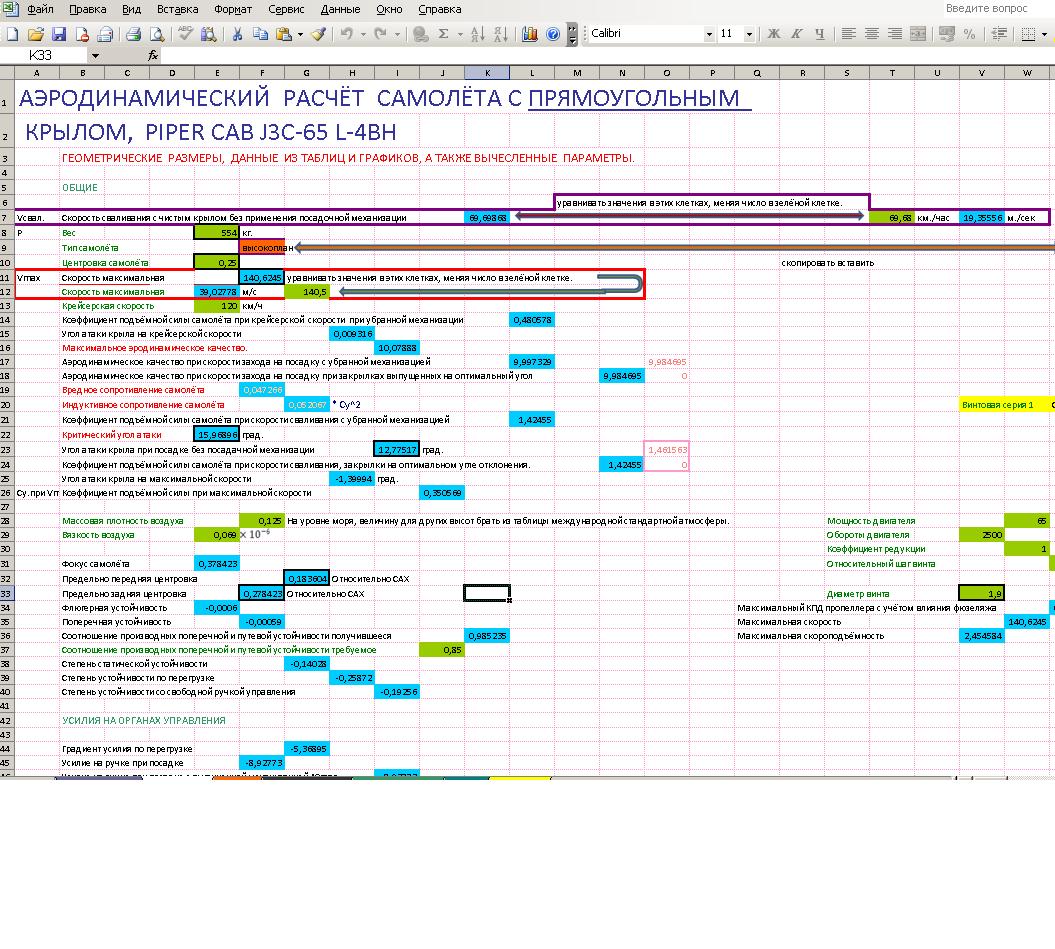The width and height of the screenshot is (1055, 949).
Task: Click the insert function fx button
Action: [x=153, y=56]
